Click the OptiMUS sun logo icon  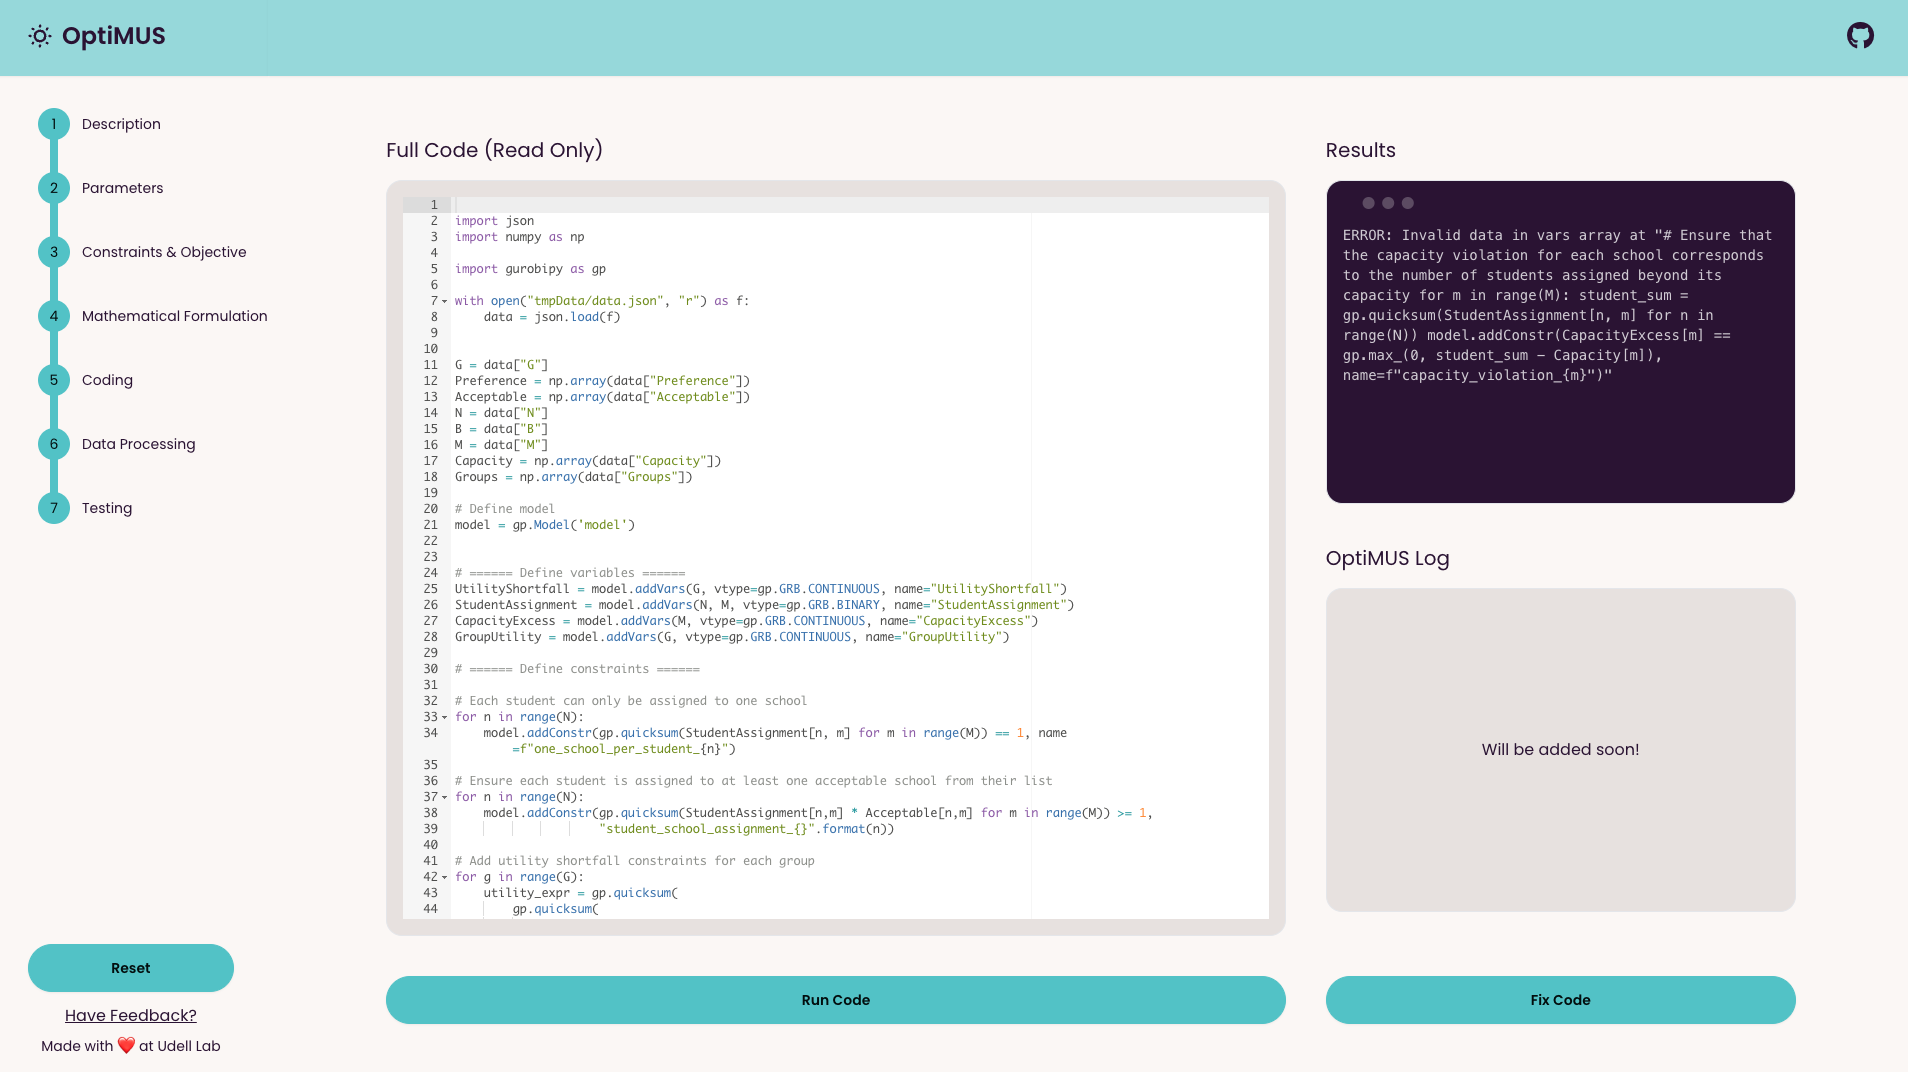(x=40, y=37)
